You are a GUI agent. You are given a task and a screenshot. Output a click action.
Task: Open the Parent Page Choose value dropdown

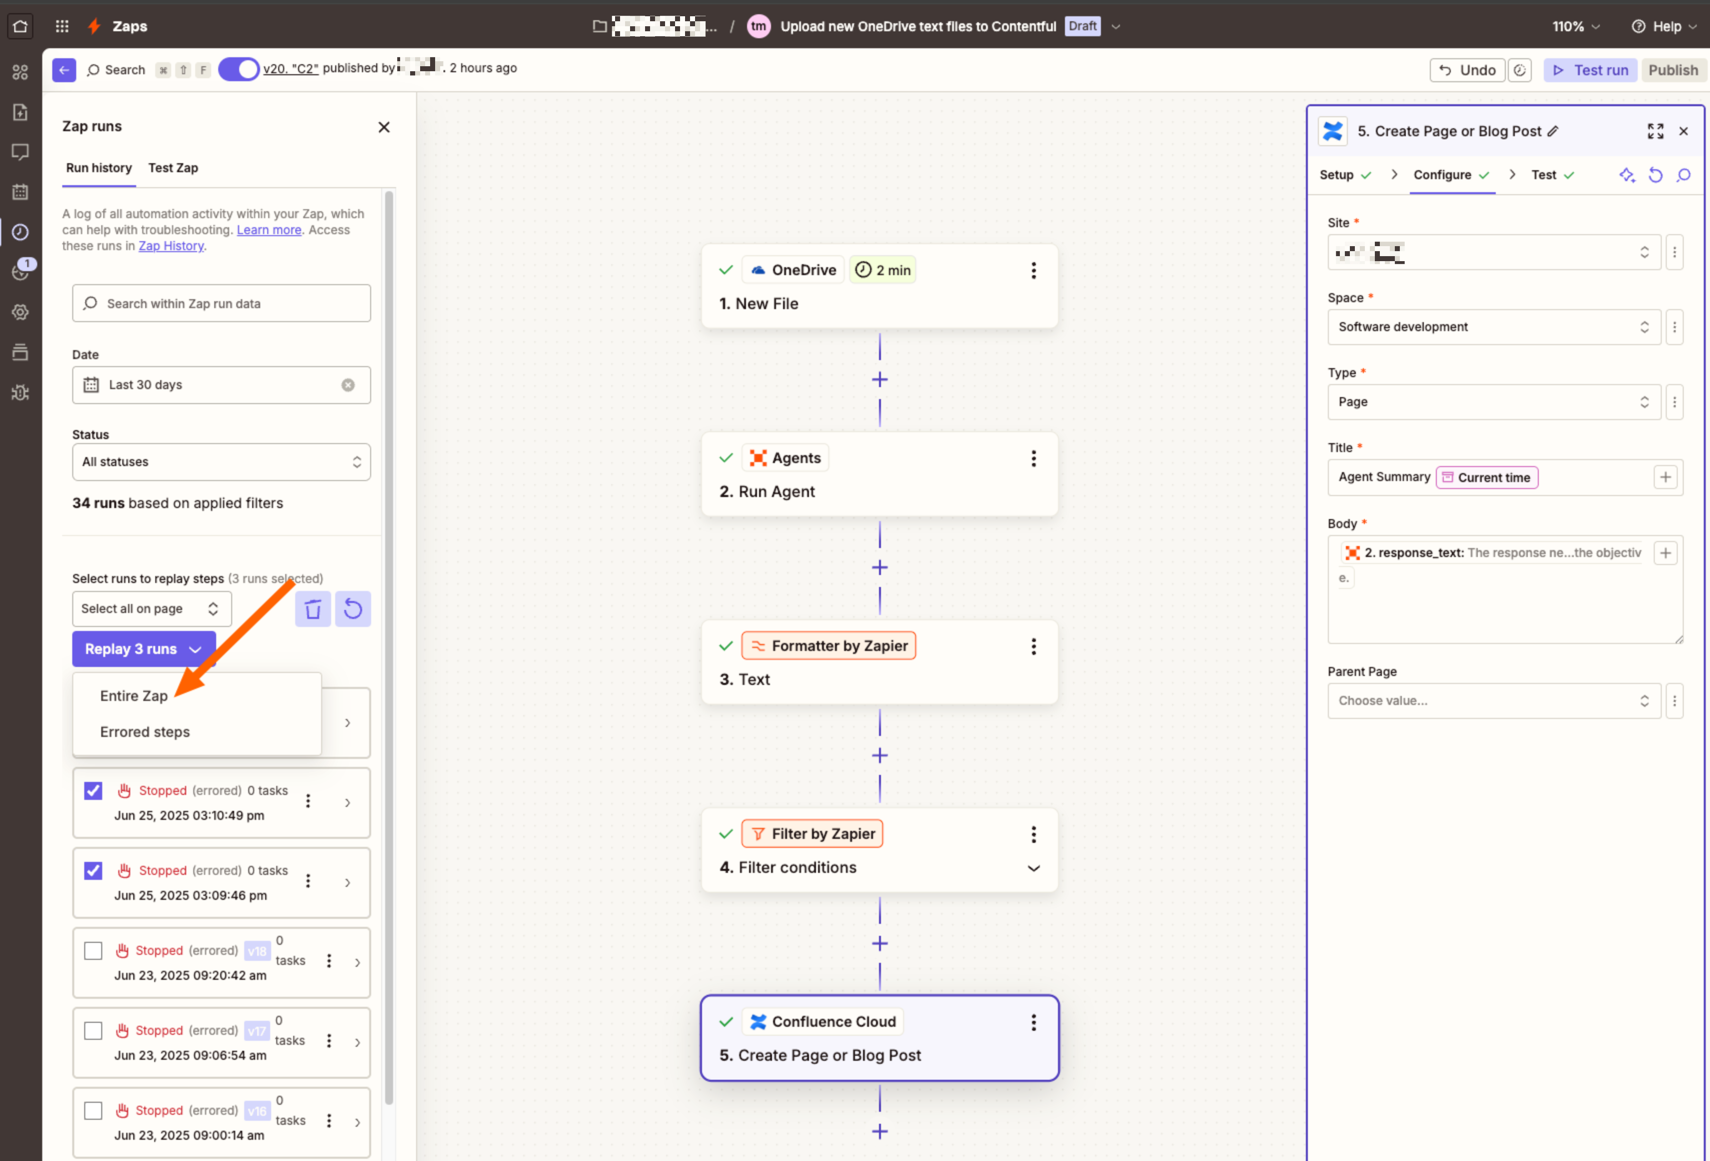pos(1494,701)
